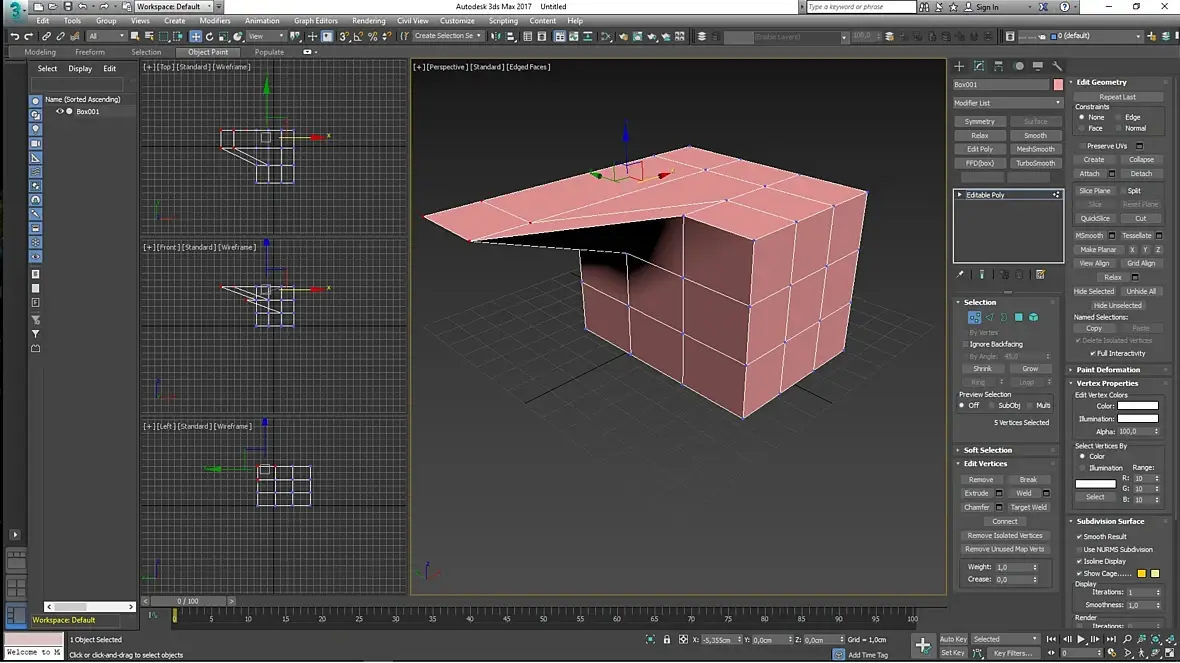Open the Utilities panel wrench icon
Viewport: 1180px width, 663px height.
[x=1057, y=66]
